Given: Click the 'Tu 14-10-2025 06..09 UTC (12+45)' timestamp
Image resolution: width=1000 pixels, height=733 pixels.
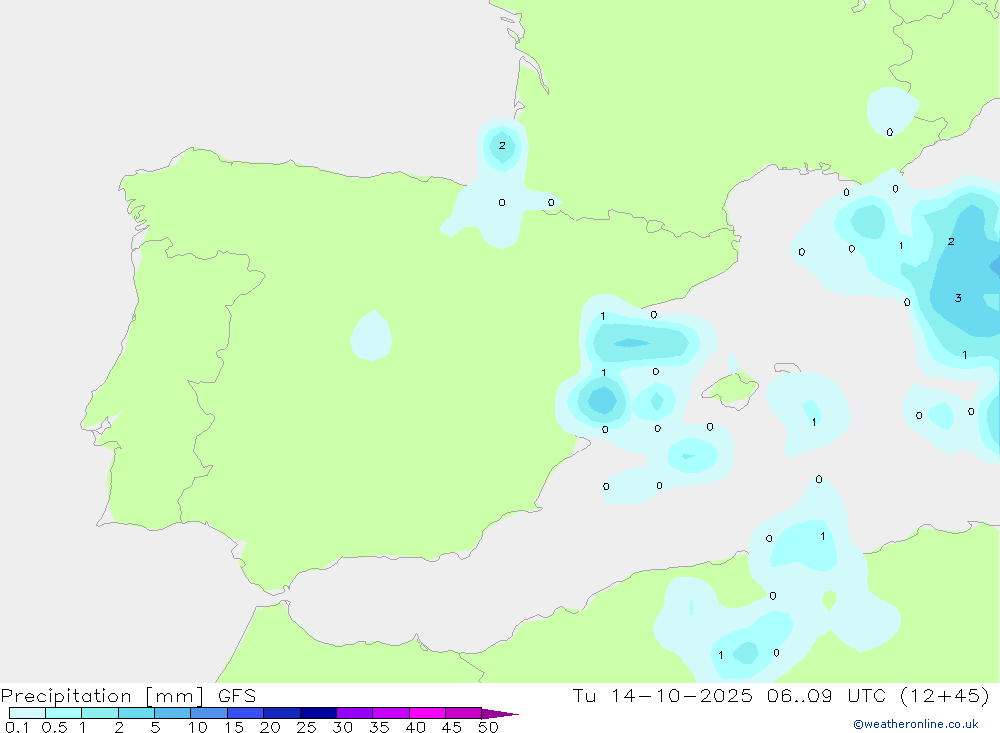Looking at the screenshot, I should 781,696.
